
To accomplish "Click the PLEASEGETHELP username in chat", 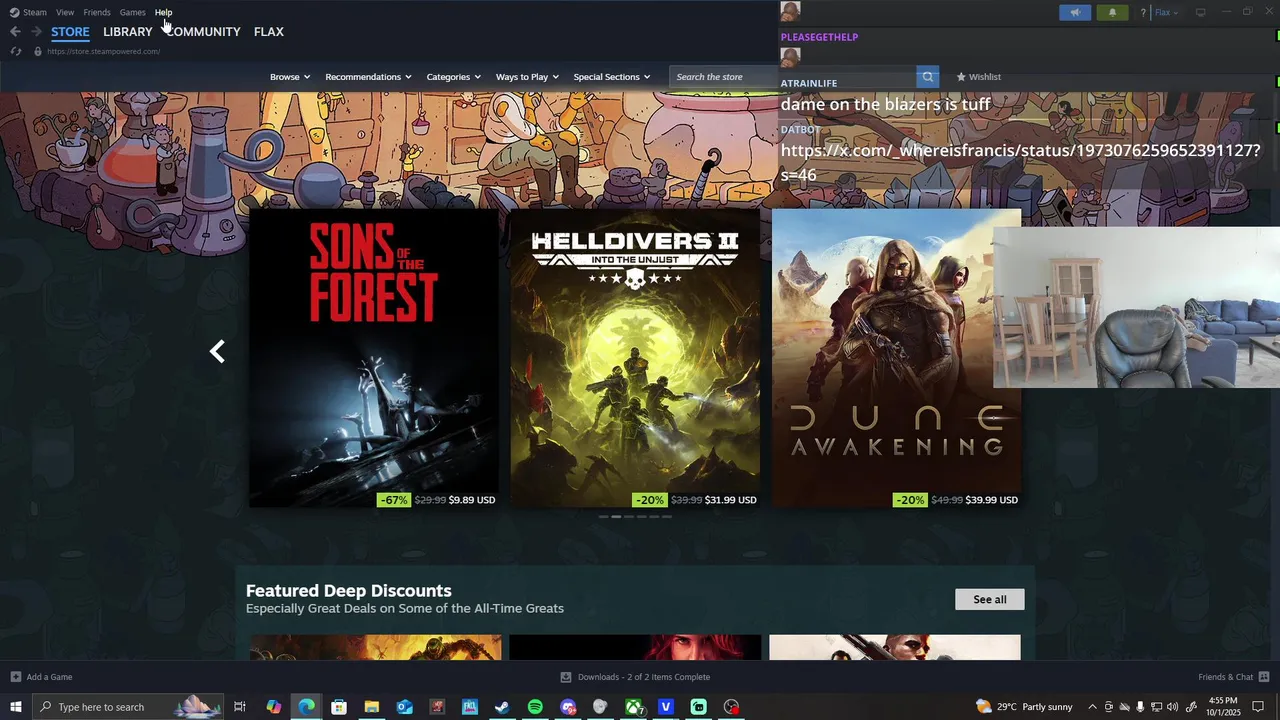I will click(819, 37).
